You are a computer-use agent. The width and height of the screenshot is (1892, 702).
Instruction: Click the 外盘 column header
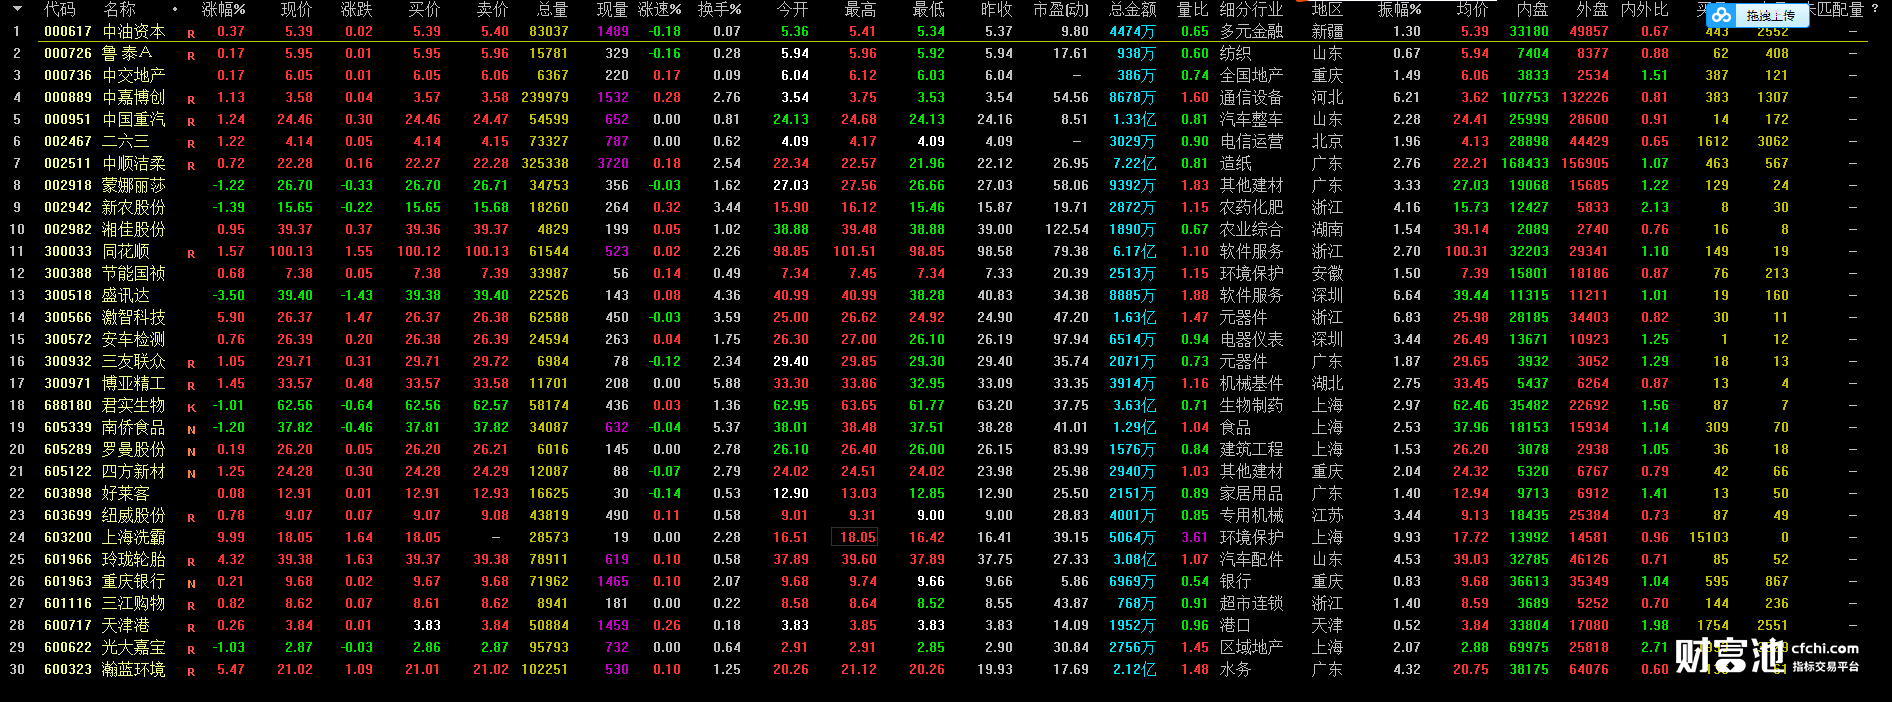(x=1592, y=9)
